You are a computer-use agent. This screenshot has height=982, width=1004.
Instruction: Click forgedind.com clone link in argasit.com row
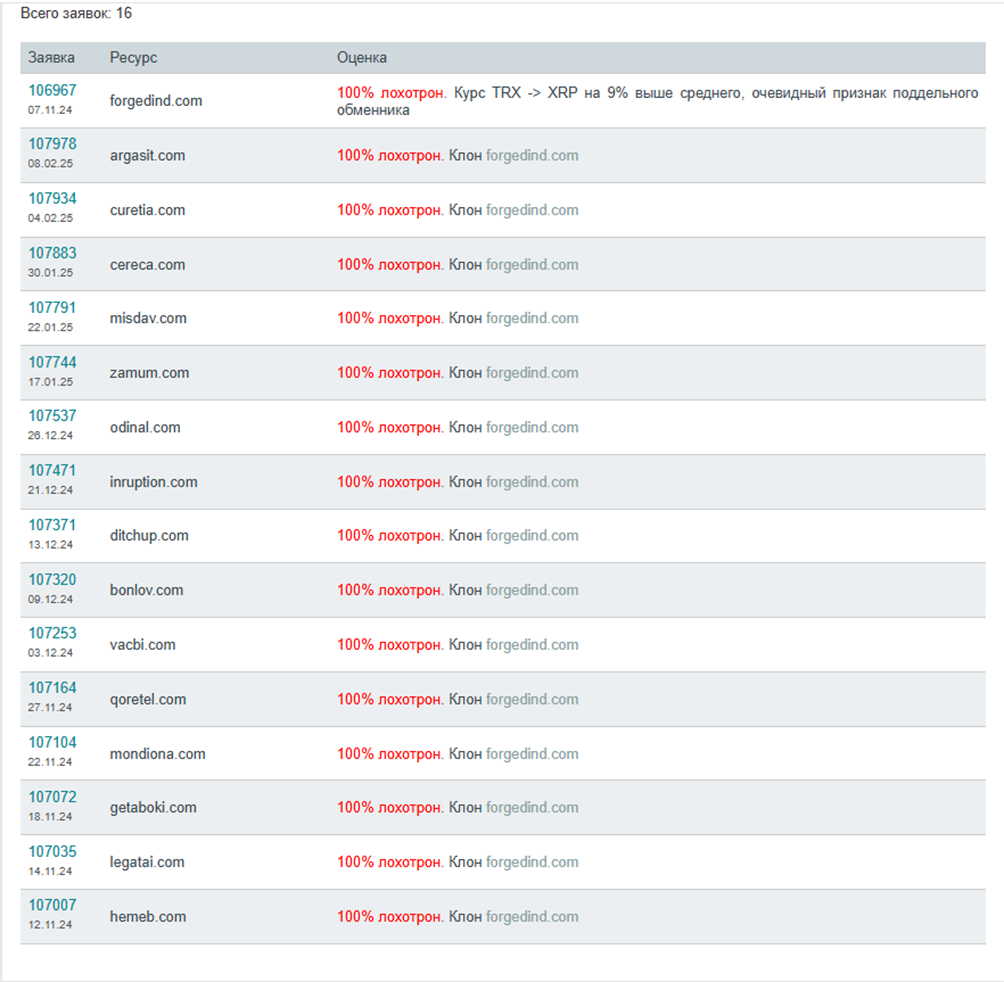point(532,156)
